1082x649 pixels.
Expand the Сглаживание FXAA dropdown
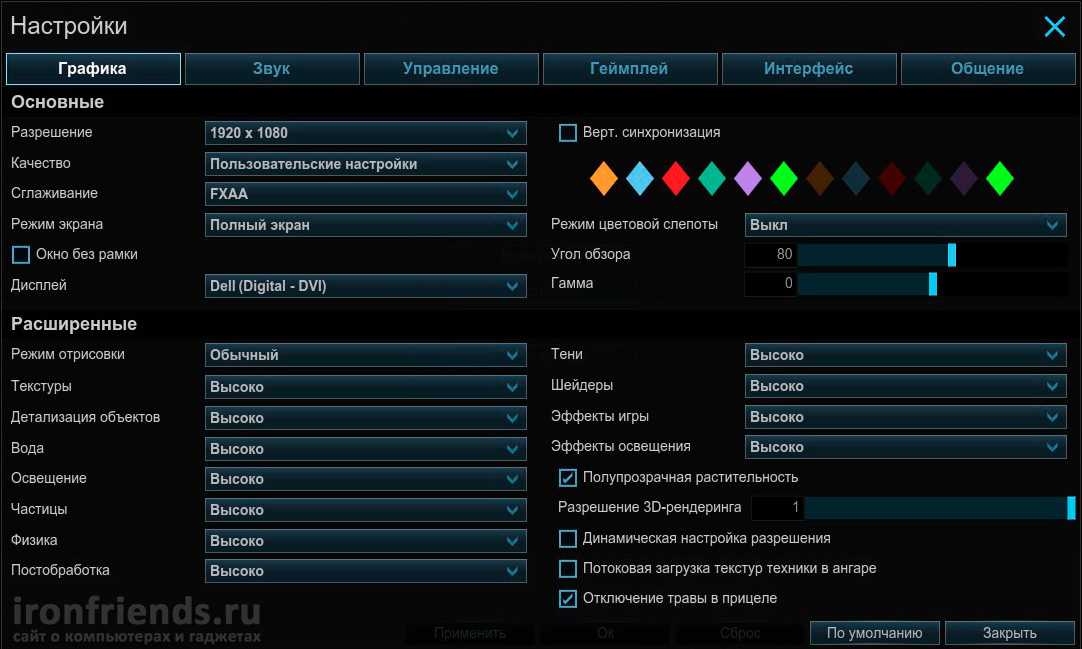pos(366,194)
